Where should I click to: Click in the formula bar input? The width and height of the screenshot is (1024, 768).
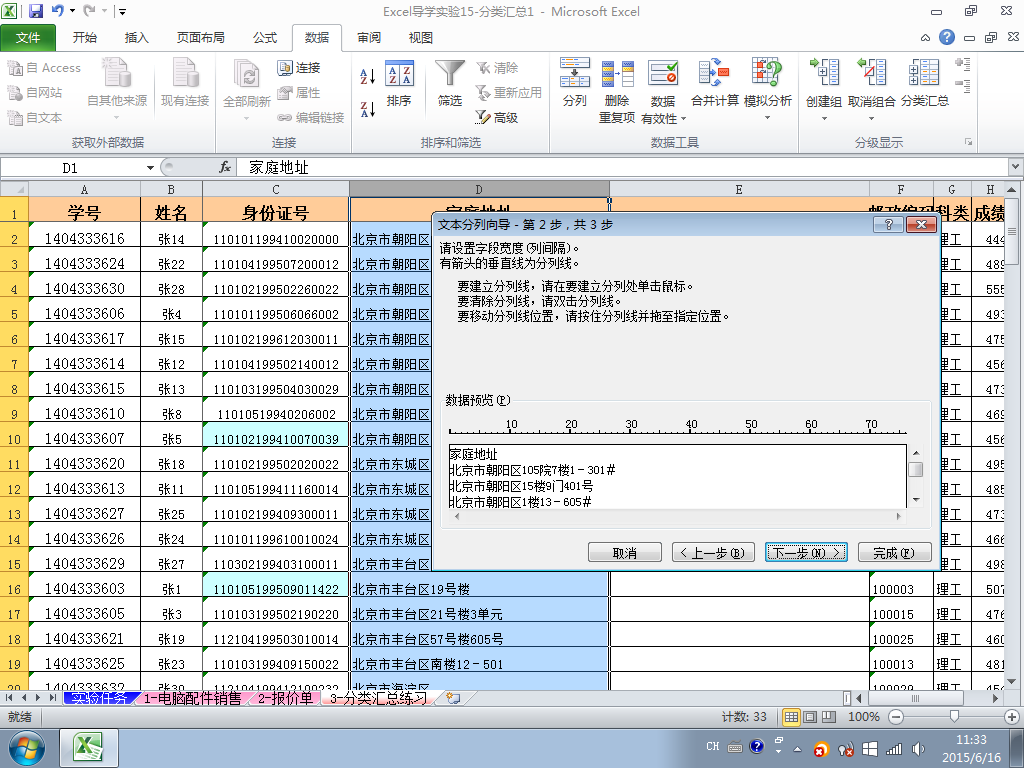(622, 168)
